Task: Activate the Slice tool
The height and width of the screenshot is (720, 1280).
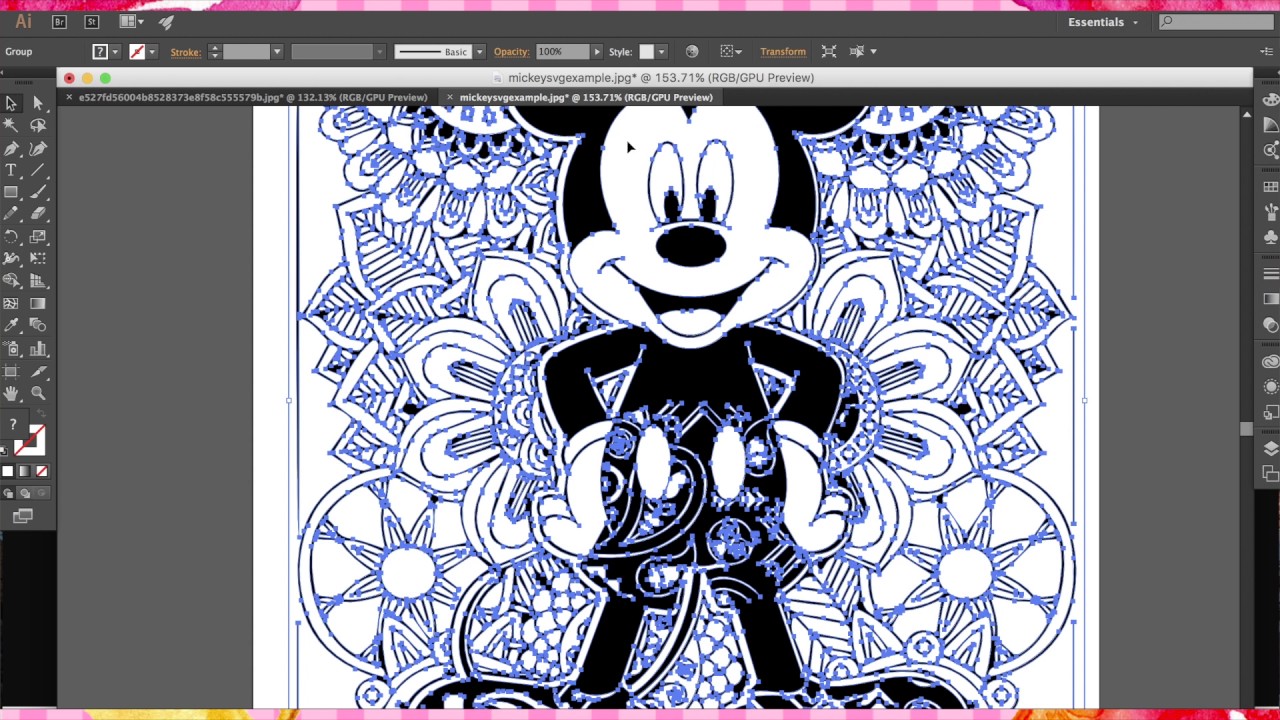Action: tap(38, 371)
